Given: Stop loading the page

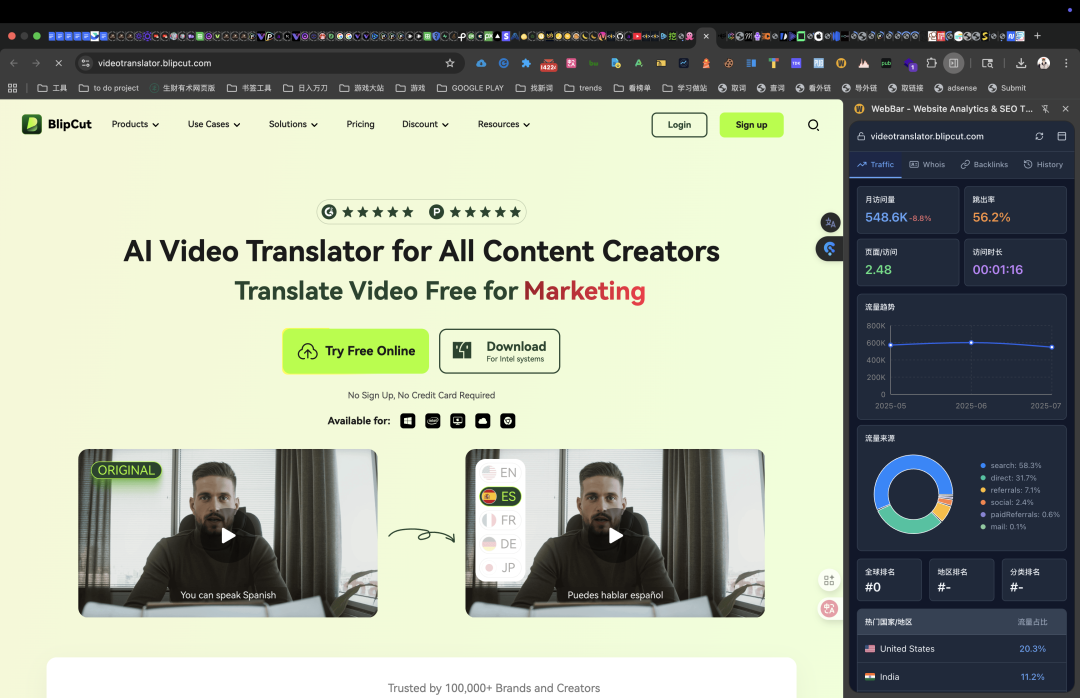Looking at the screenshot, I should pos(59,63).
